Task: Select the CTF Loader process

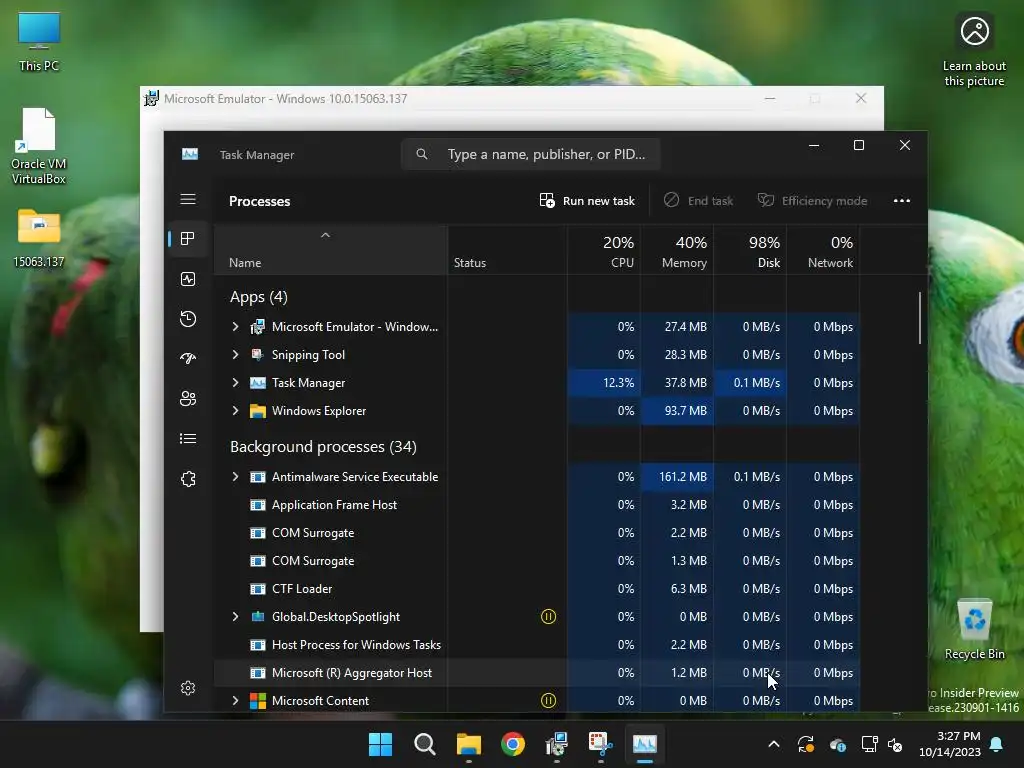Action: 537,588
